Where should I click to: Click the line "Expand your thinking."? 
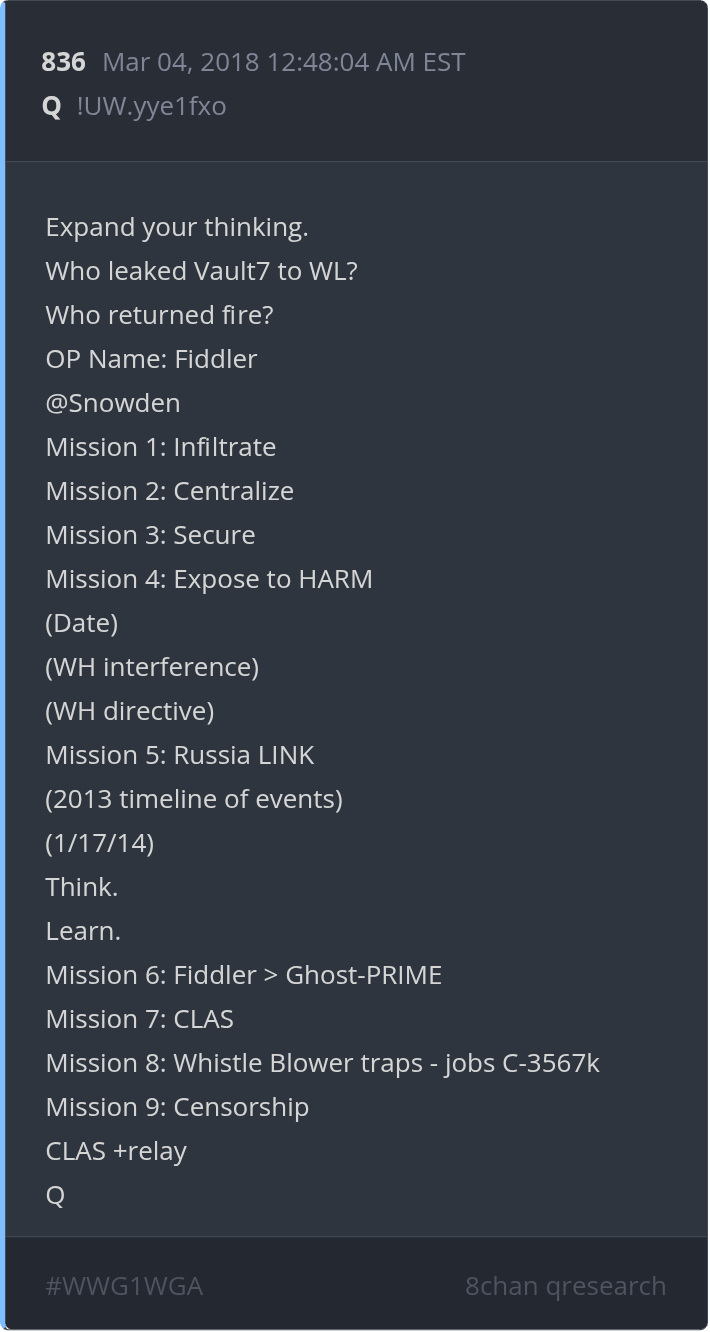click(x=177, y=227)
